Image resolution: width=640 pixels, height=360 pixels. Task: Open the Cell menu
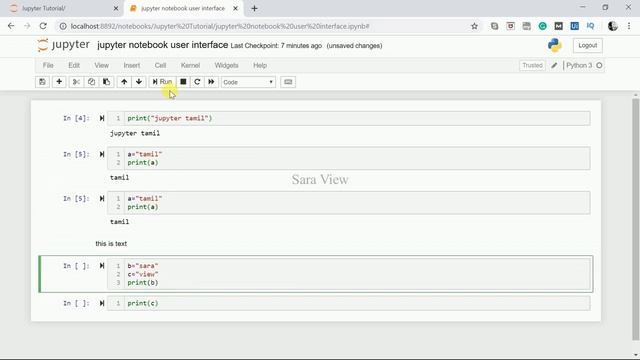(x=160, y=65)
